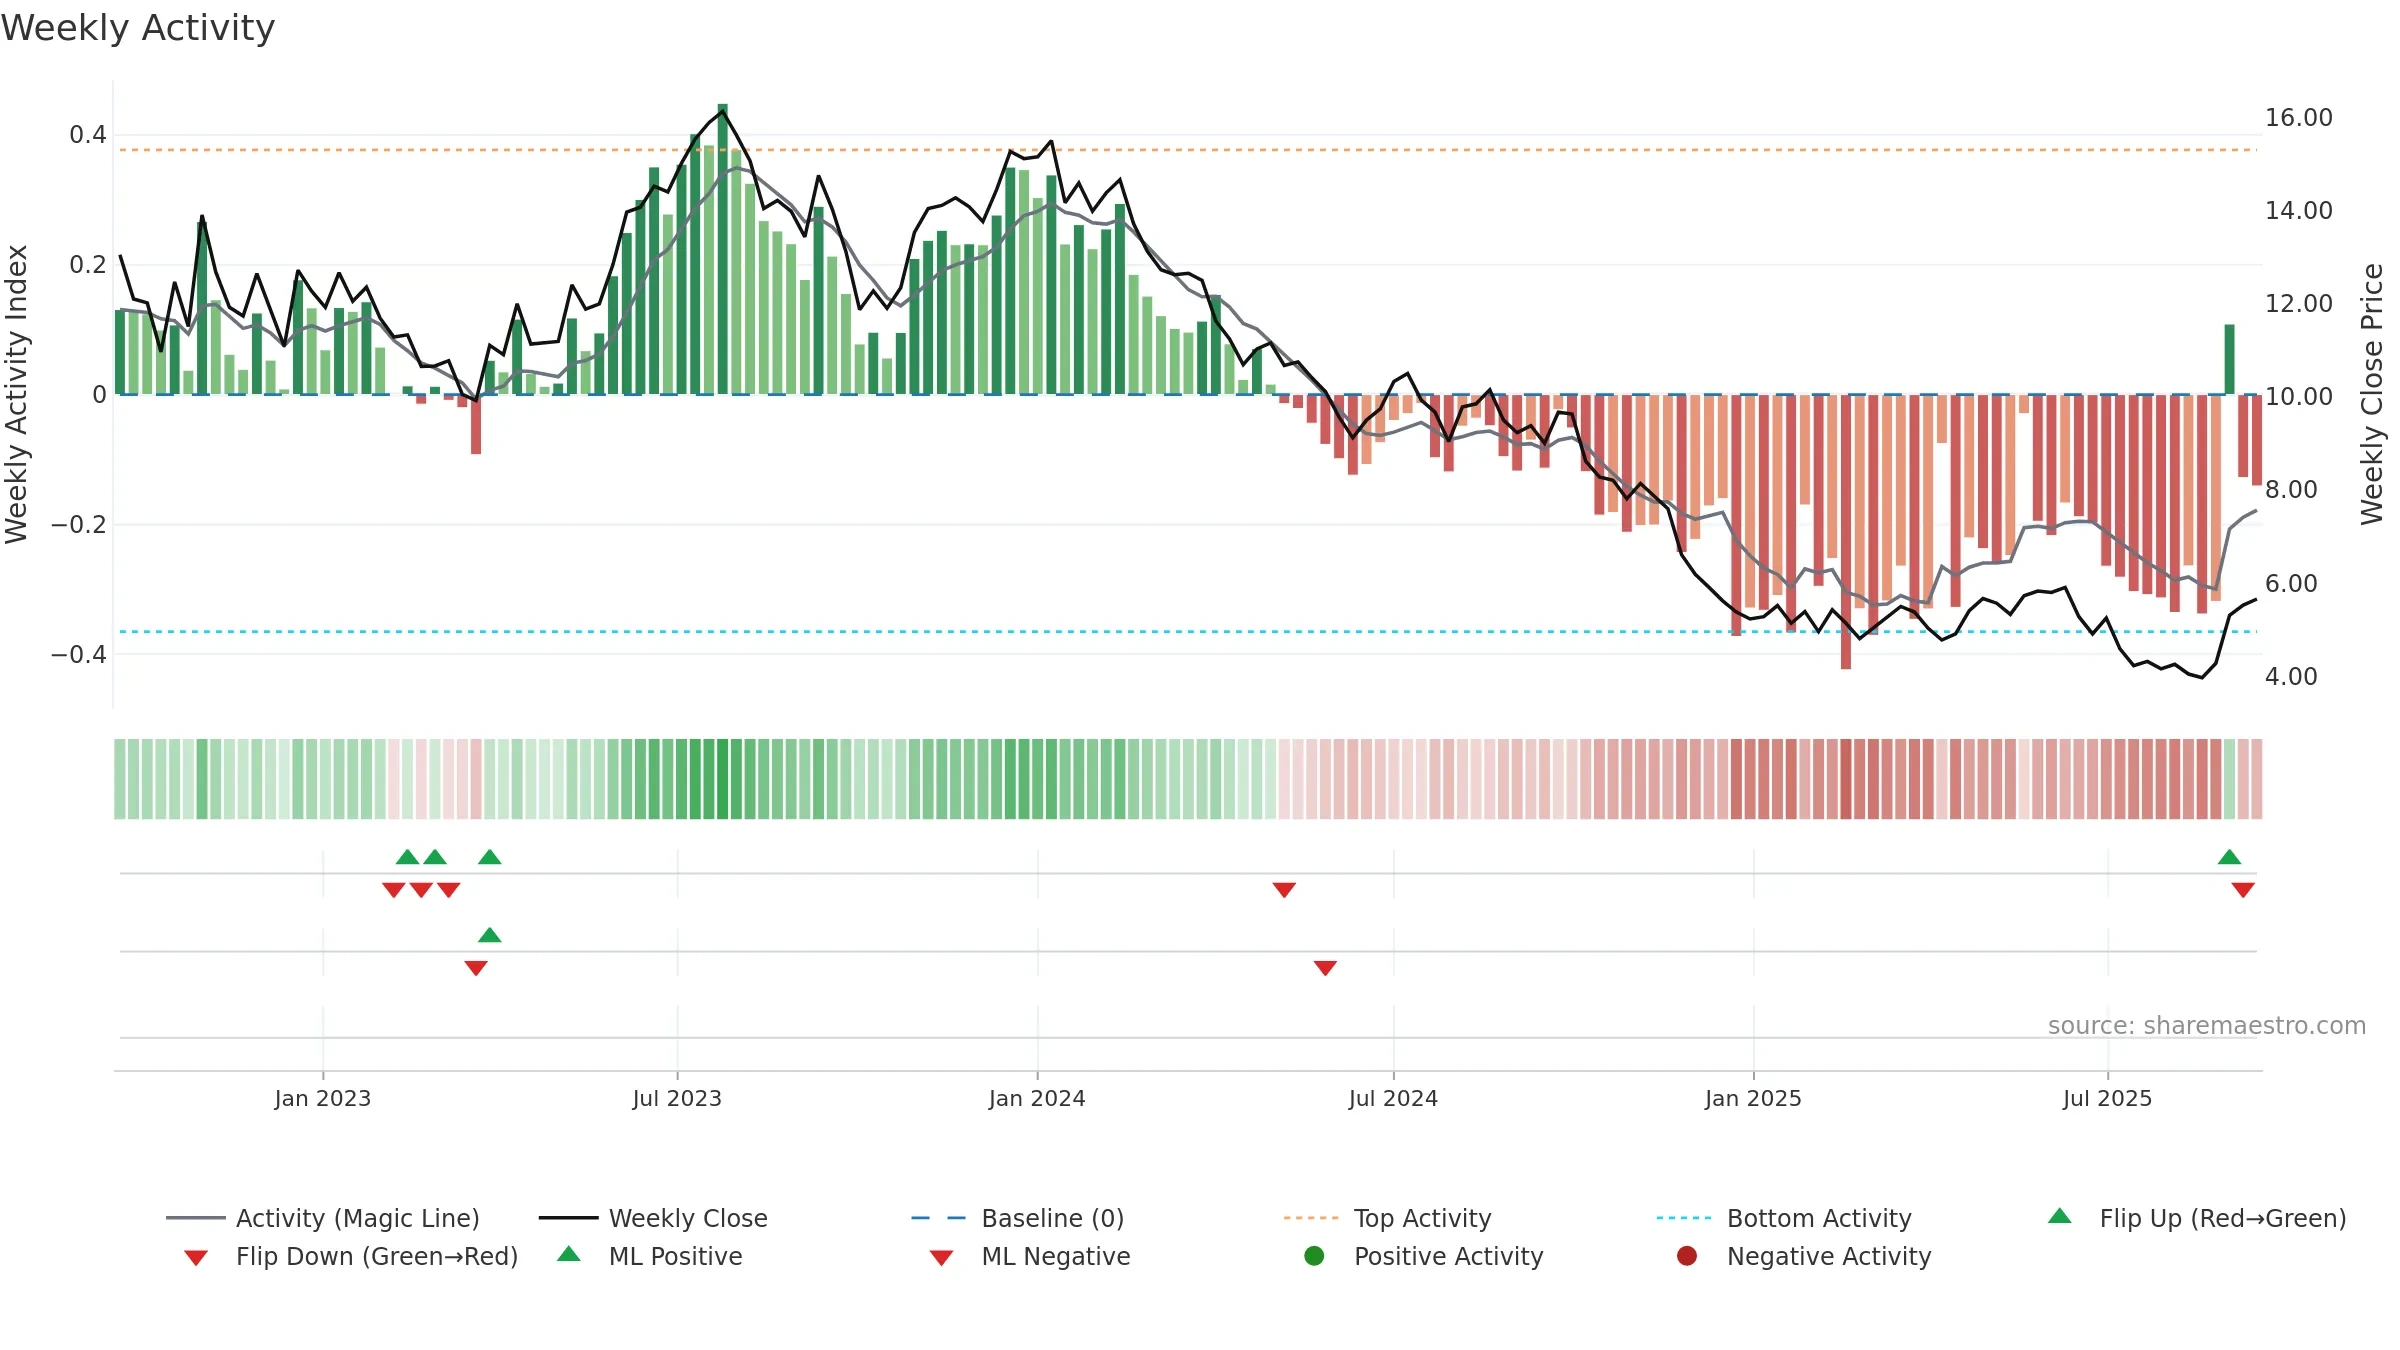Click the Baseline (0) legend entry
Screen dimensions: 2400x1350
click(x=1018, y=1218)
